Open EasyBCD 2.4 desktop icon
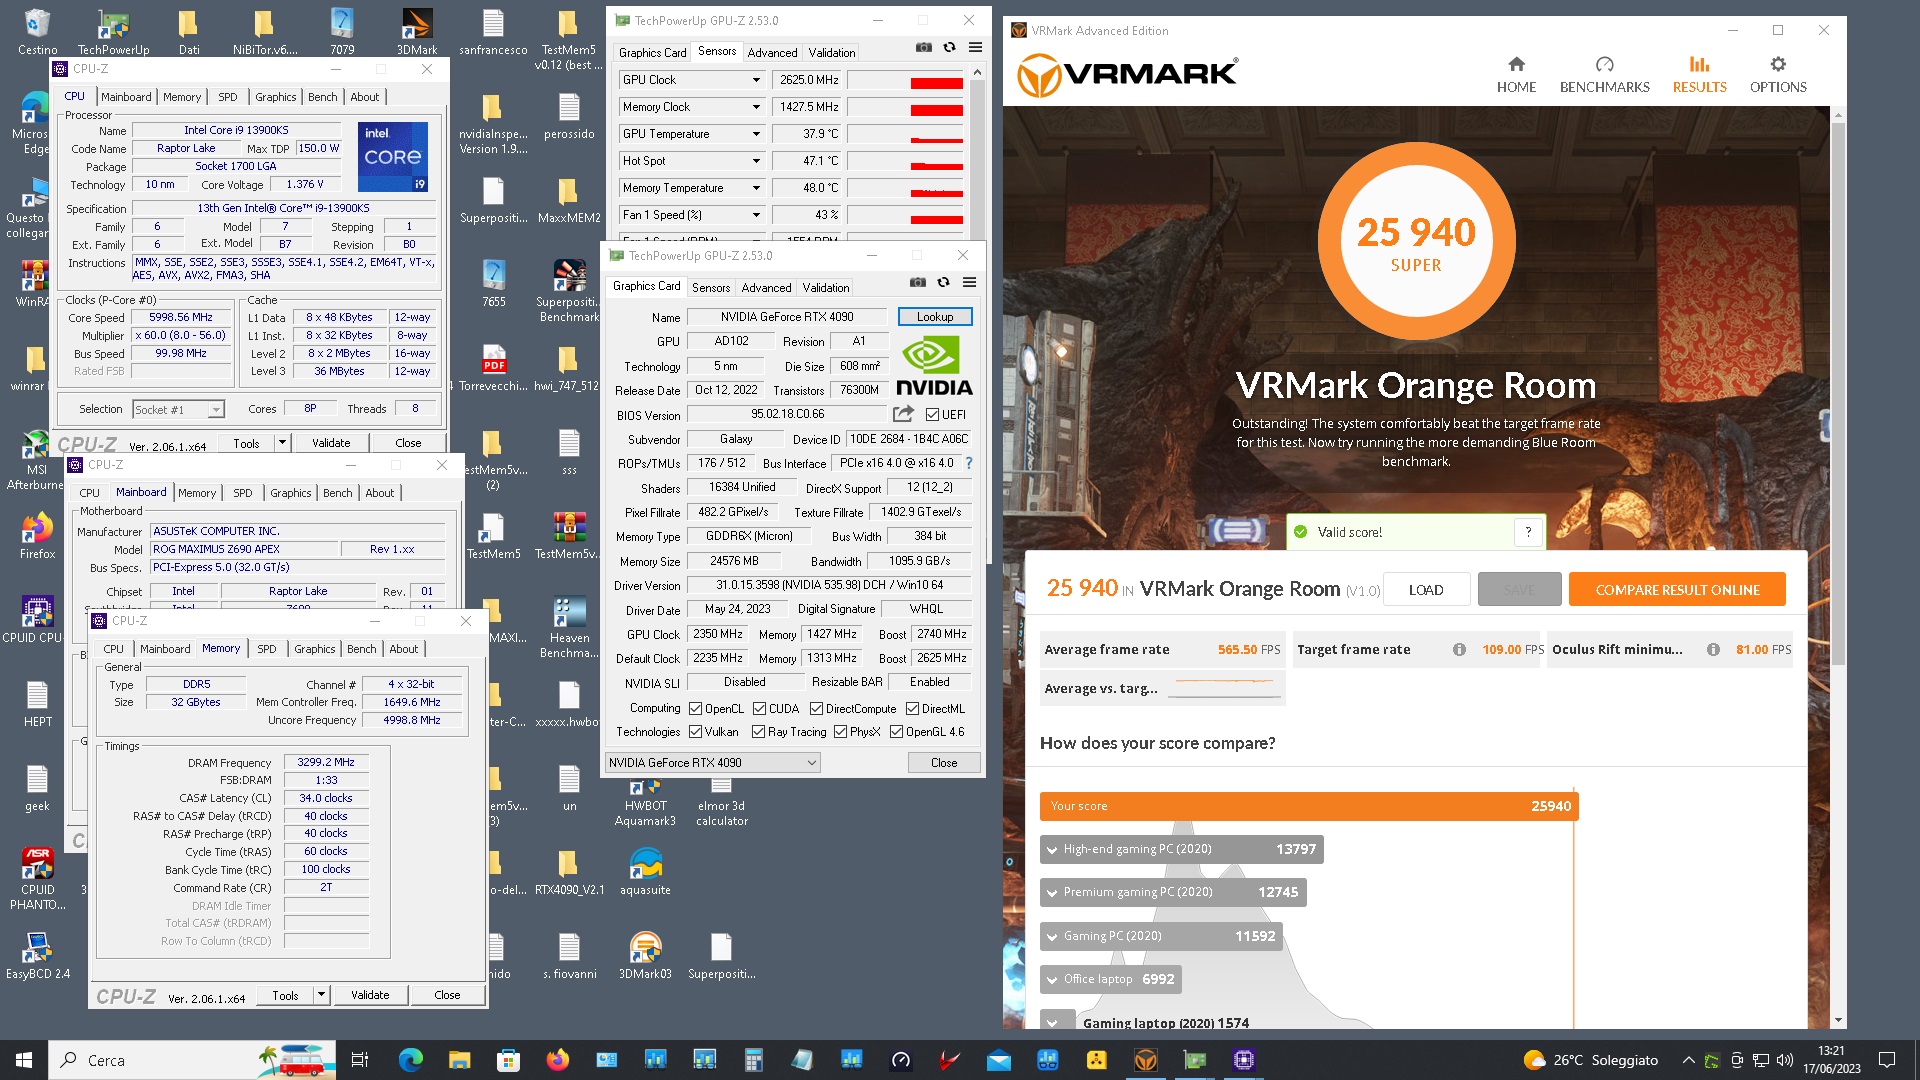The width and height of the screenshot is (1920, 1080). [37, 955]
